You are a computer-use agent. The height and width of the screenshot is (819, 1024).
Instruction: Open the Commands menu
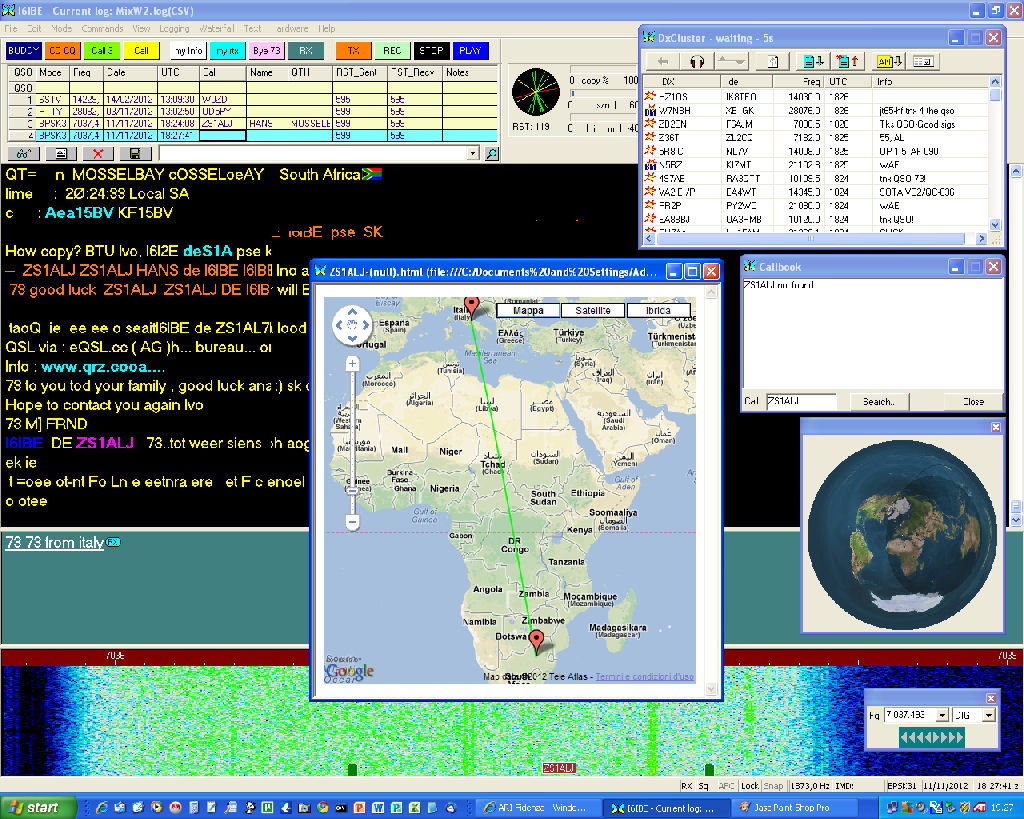(103, 29)
